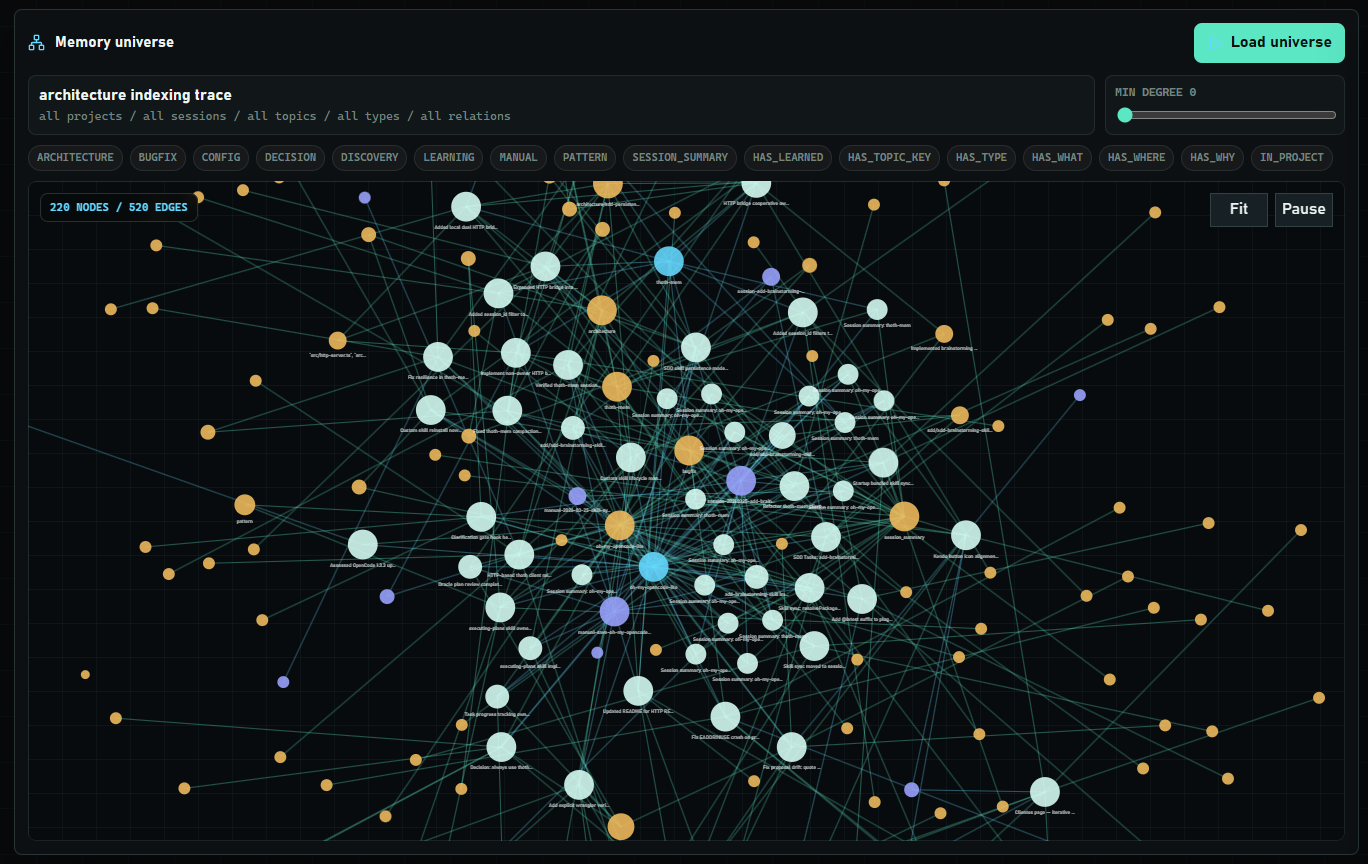This screenshot has width=1368, height=864.
Task: Select the HAS_WHY relation chip
Action: tap(1213, 157)
